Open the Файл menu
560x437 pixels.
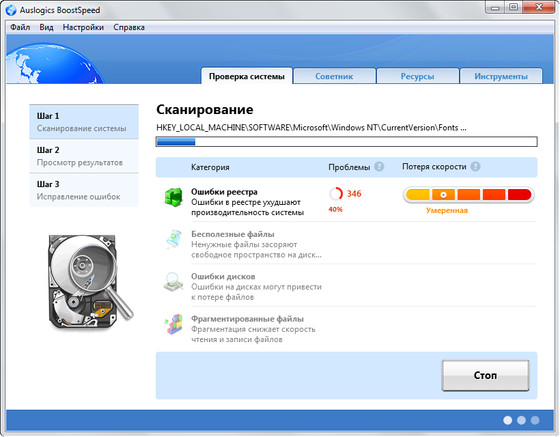click(x=20, y=27)
